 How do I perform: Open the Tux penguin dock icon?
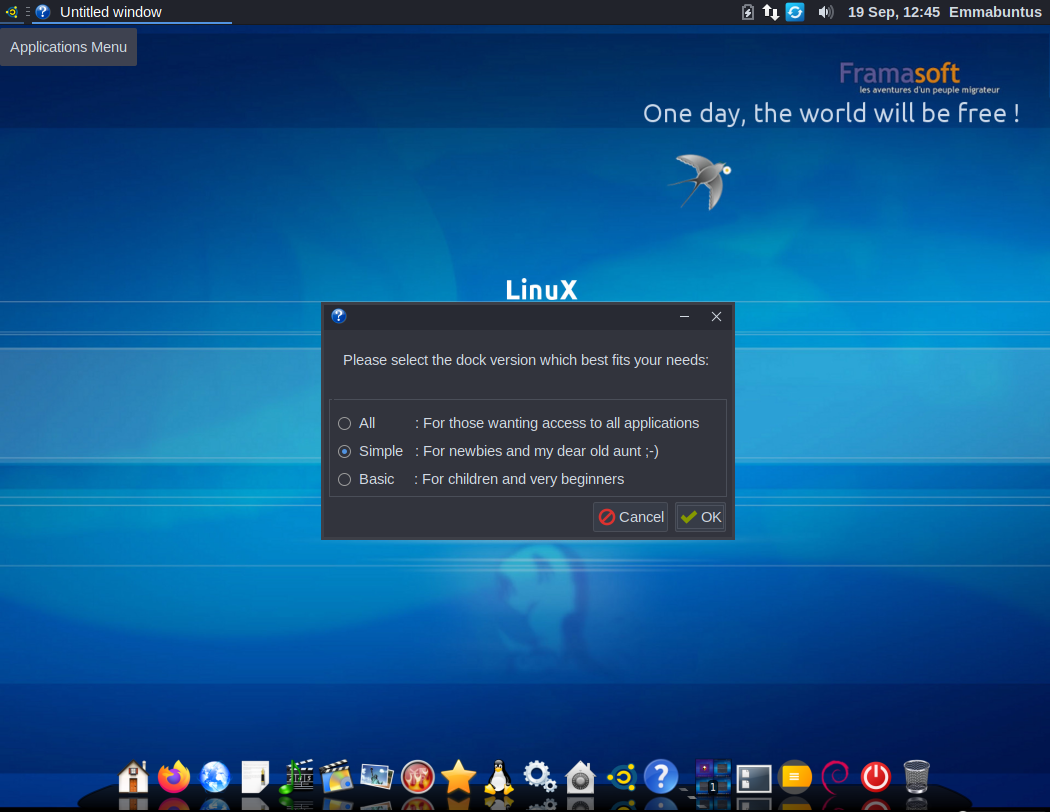tap(499, 777)
